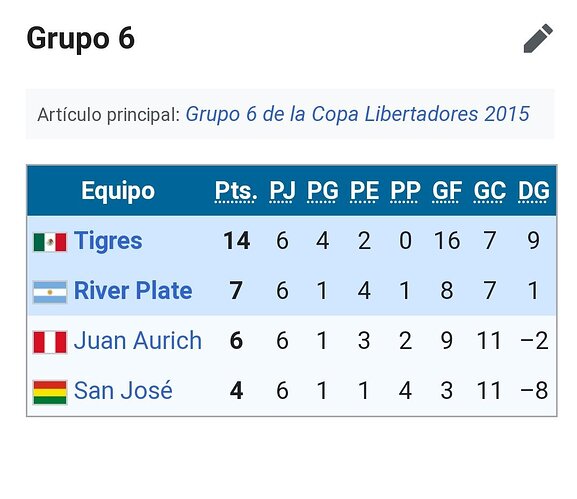Click the GC column header abbreviation
This screenshot has height=499, width=577.
pos(489,191)
